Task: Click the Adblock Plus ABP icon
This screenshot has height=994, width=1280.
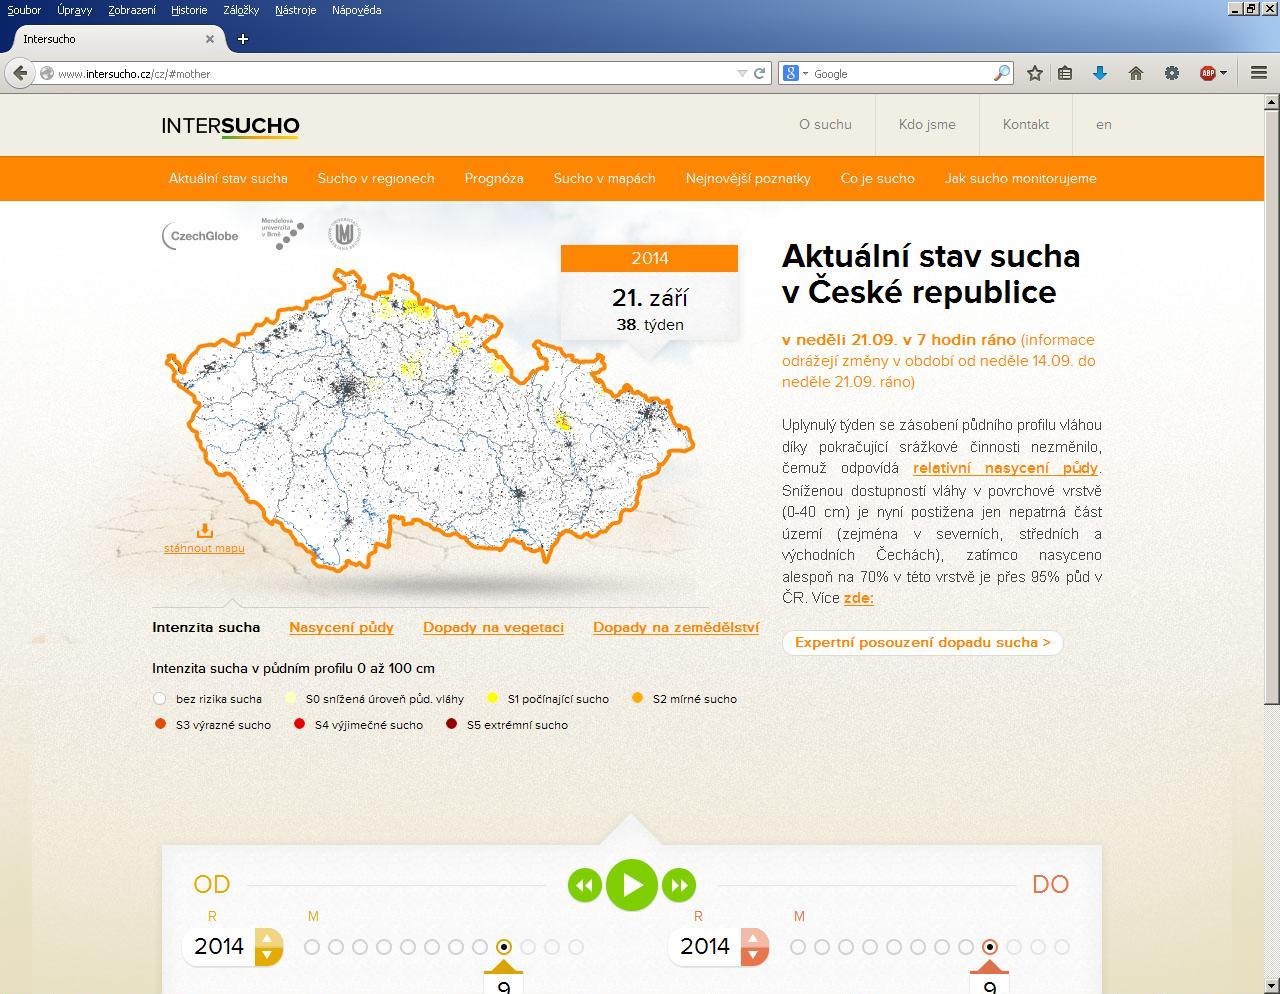Action: pos(1207,73)
